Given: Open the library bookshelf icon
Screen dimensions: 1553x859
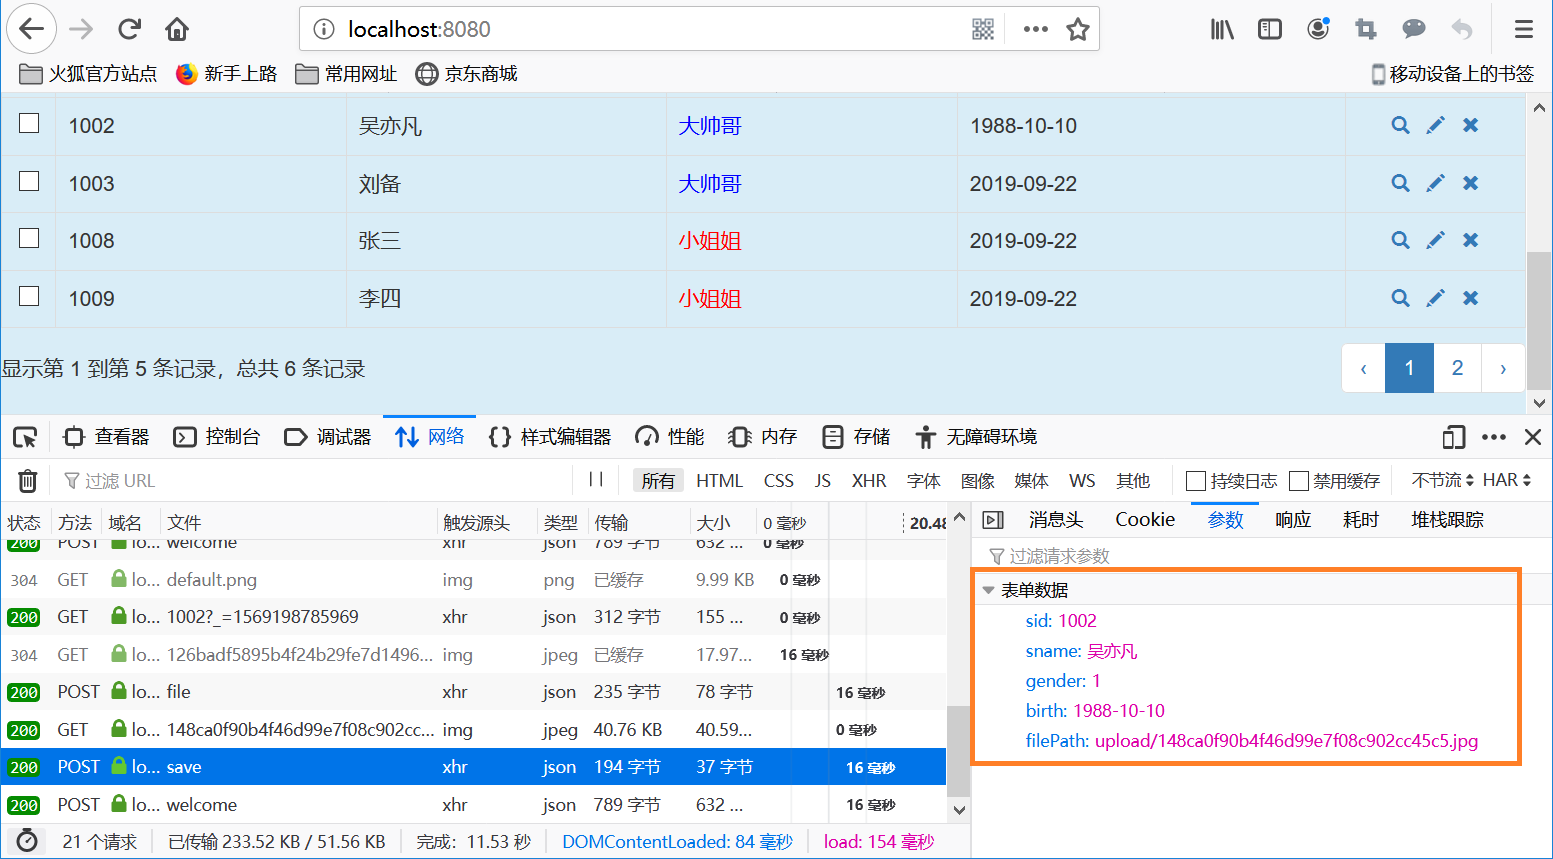Looking at the screenshot, I should coord(1222,29).
